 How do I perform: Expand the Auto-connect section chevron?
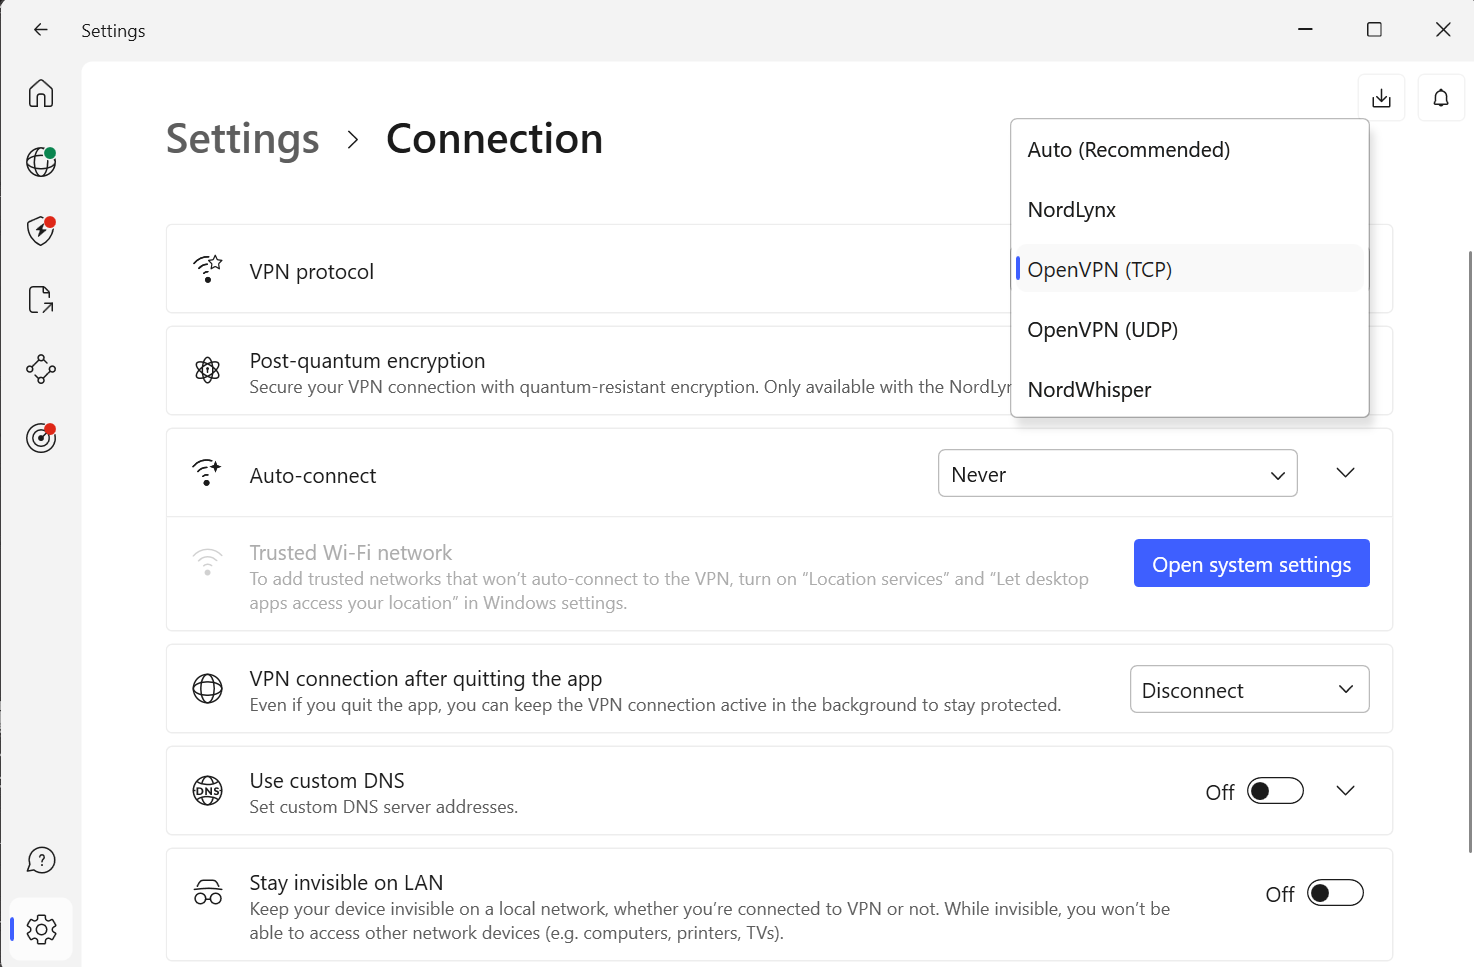pyautogui.click(x=1345, y=473)
